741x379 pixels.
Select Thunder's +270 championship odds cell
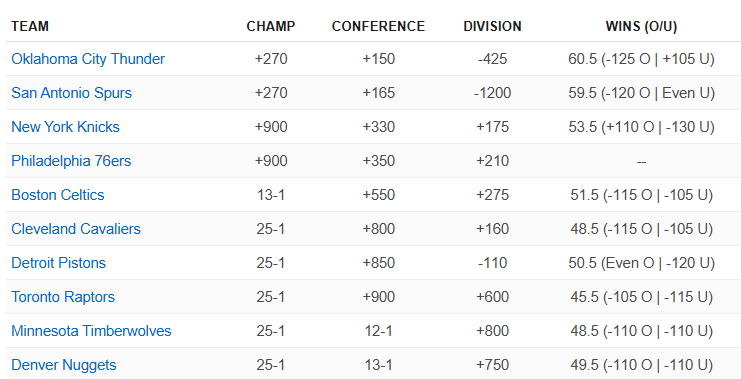(271, 59)
